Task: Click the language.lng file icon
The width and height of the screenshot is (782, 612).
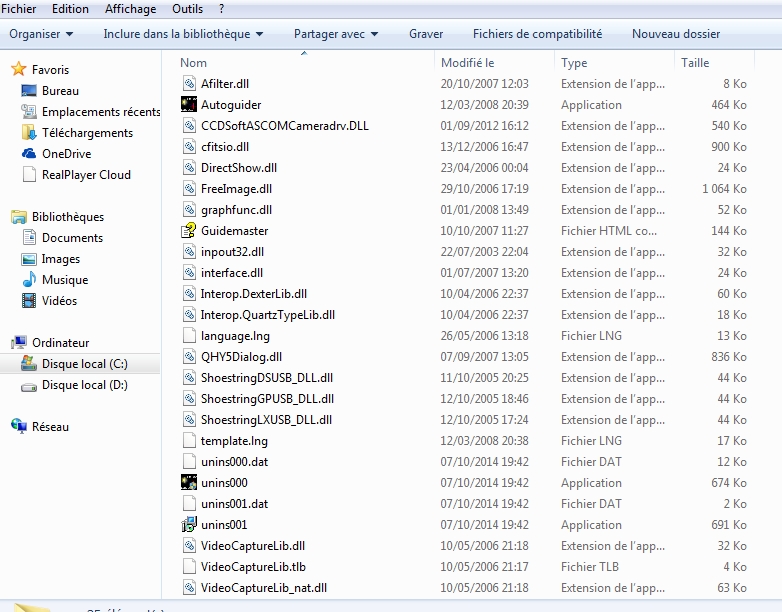Action: click(189, 335)
